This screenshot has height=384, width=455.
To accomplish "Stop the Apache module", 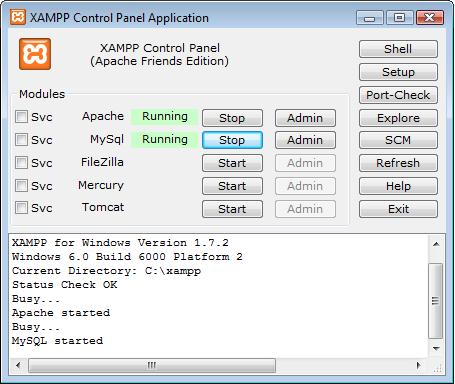I will pyautogui.click(x=232, y=118).
